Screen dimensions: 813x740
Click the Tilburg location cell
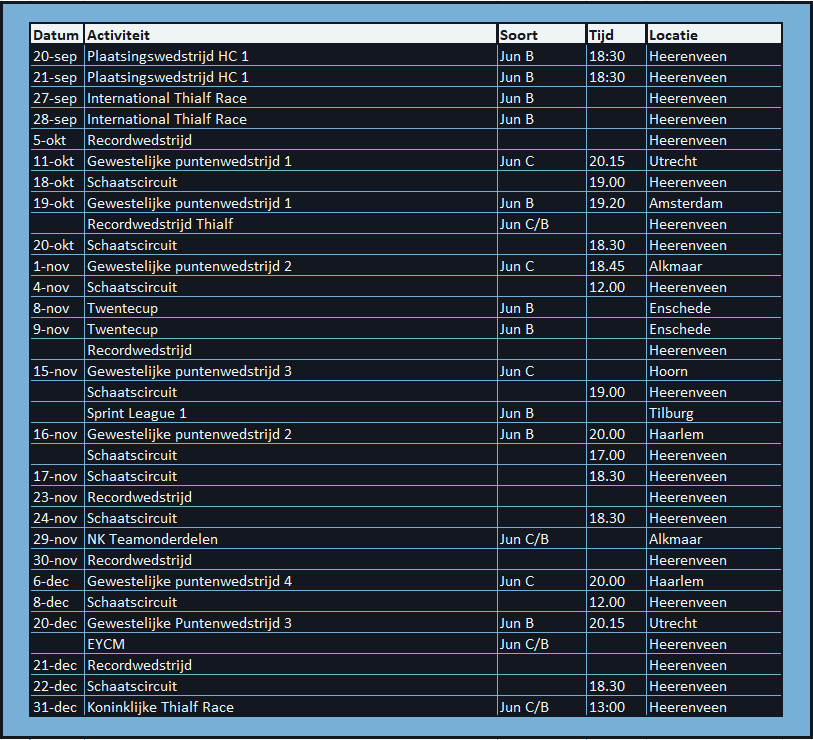(x=671, y=413)
